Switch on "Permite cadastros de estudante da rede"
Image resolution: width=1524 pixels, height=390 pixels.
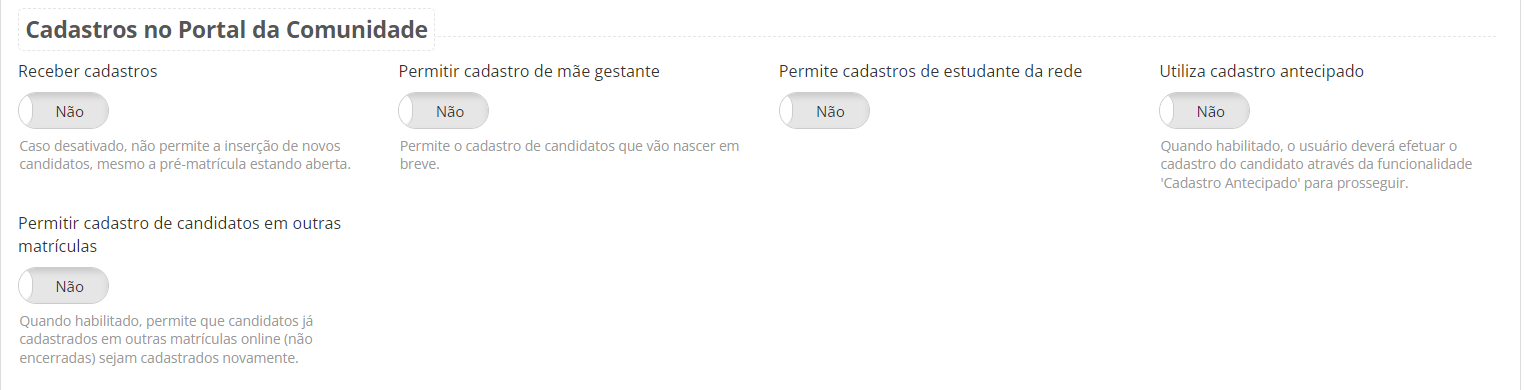pyautogui.click(x=825, y=111)
